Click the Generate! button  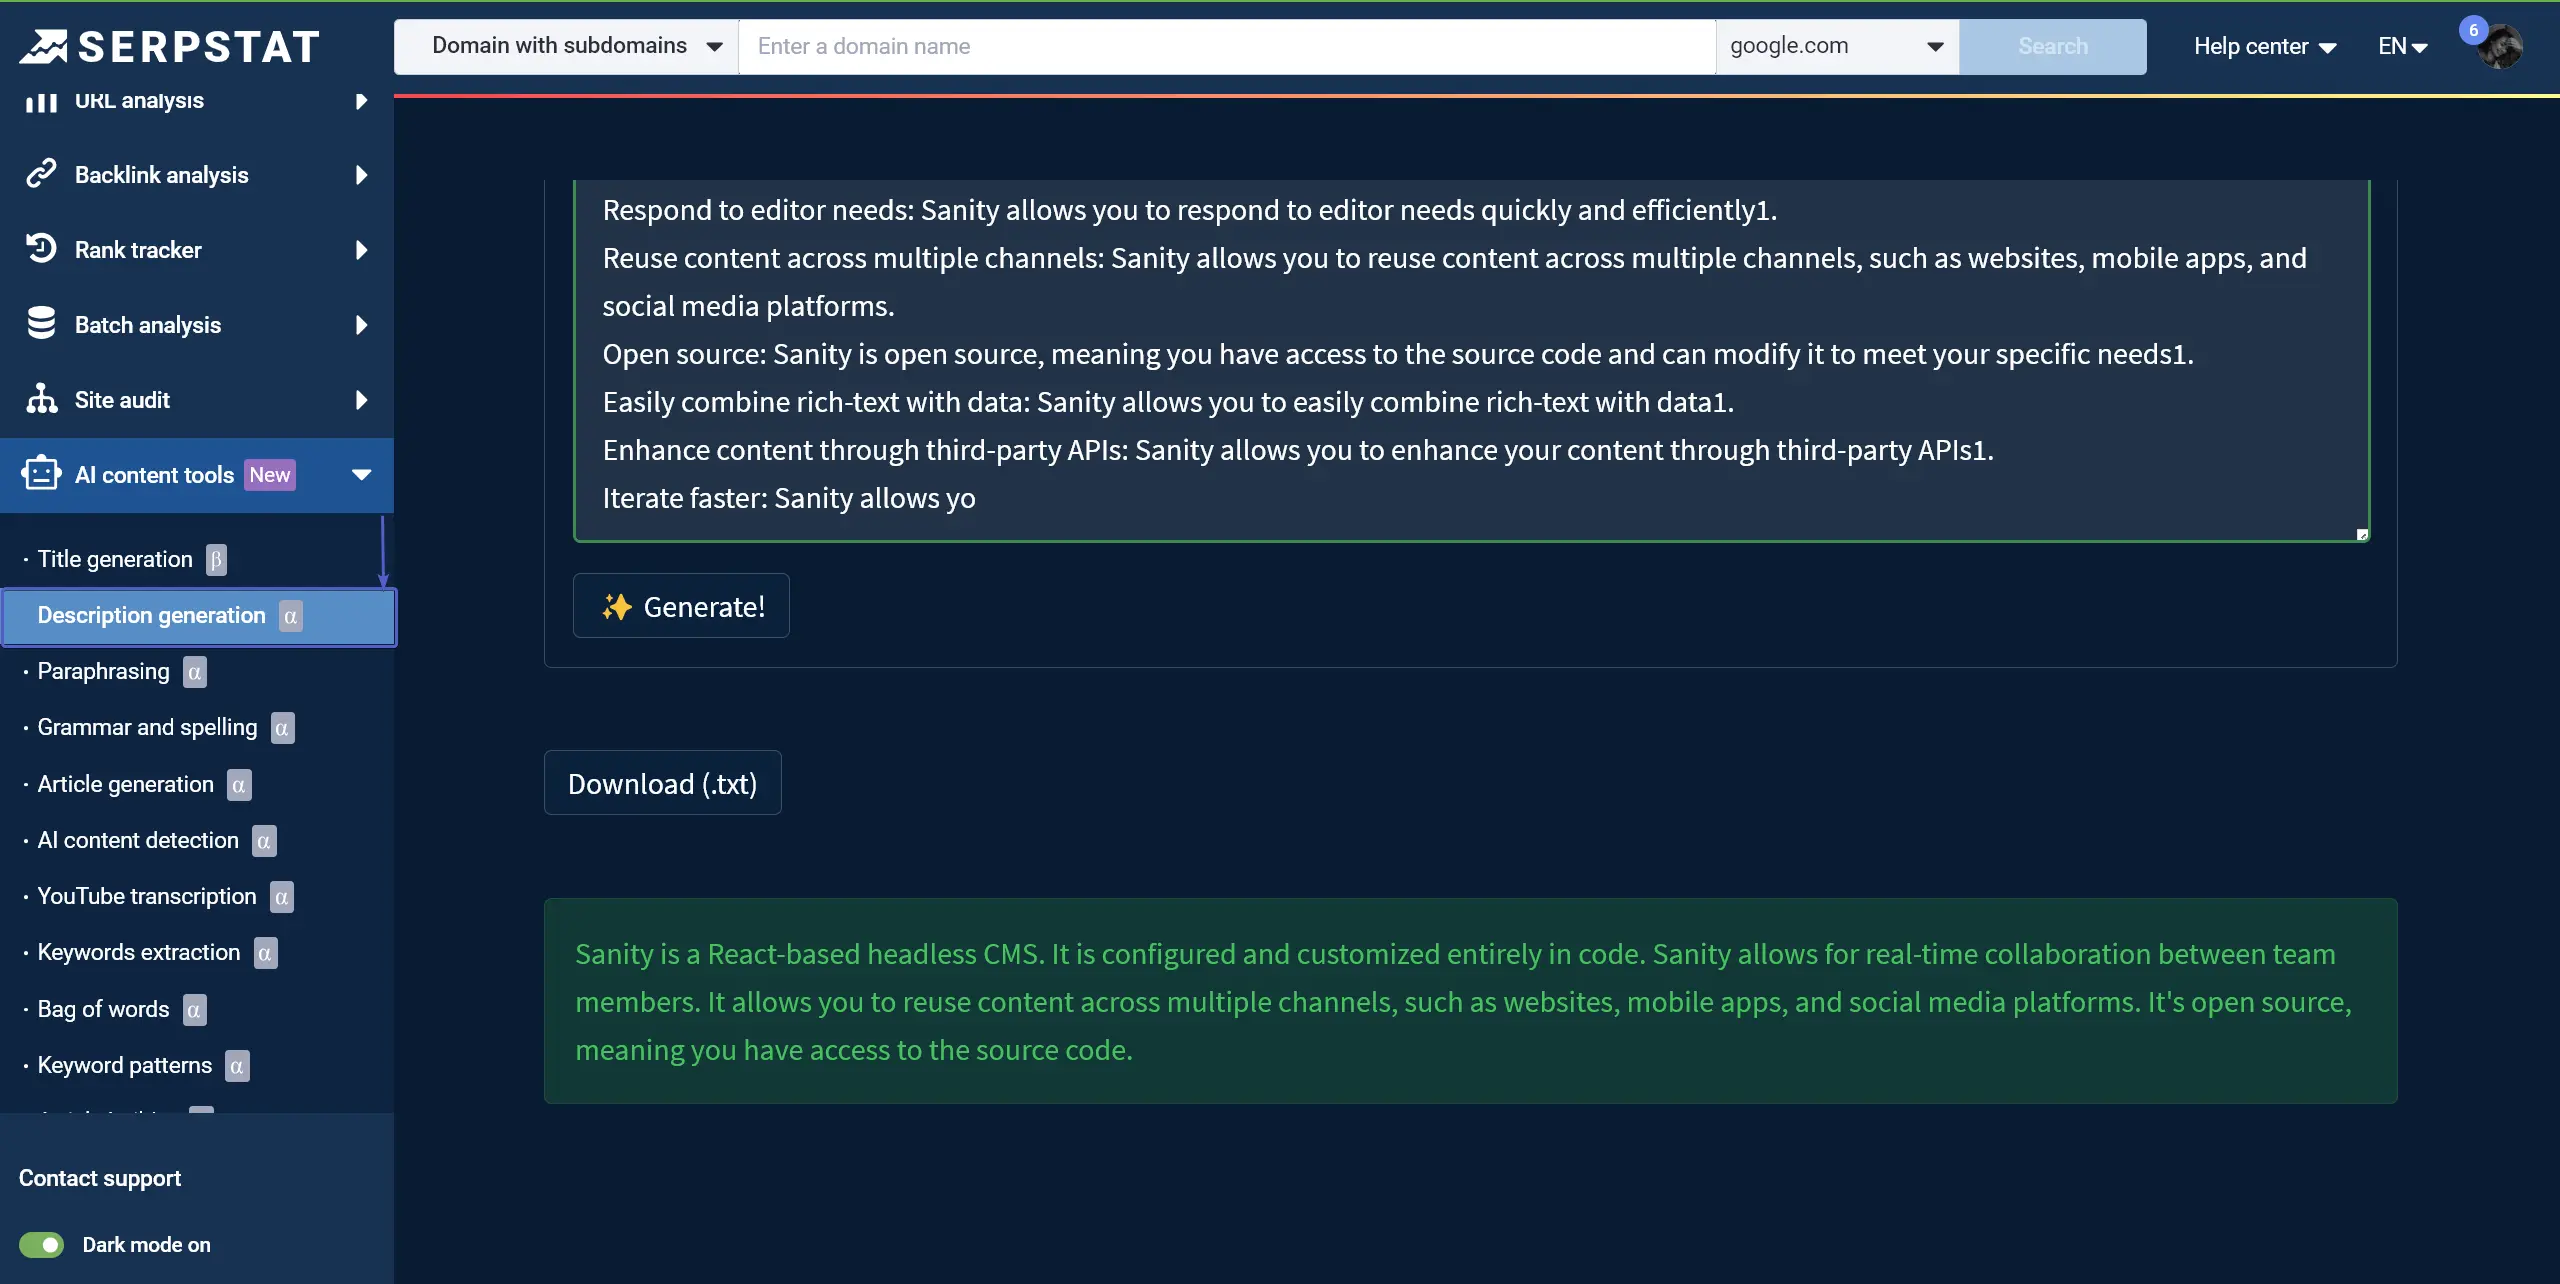[681, 606]
